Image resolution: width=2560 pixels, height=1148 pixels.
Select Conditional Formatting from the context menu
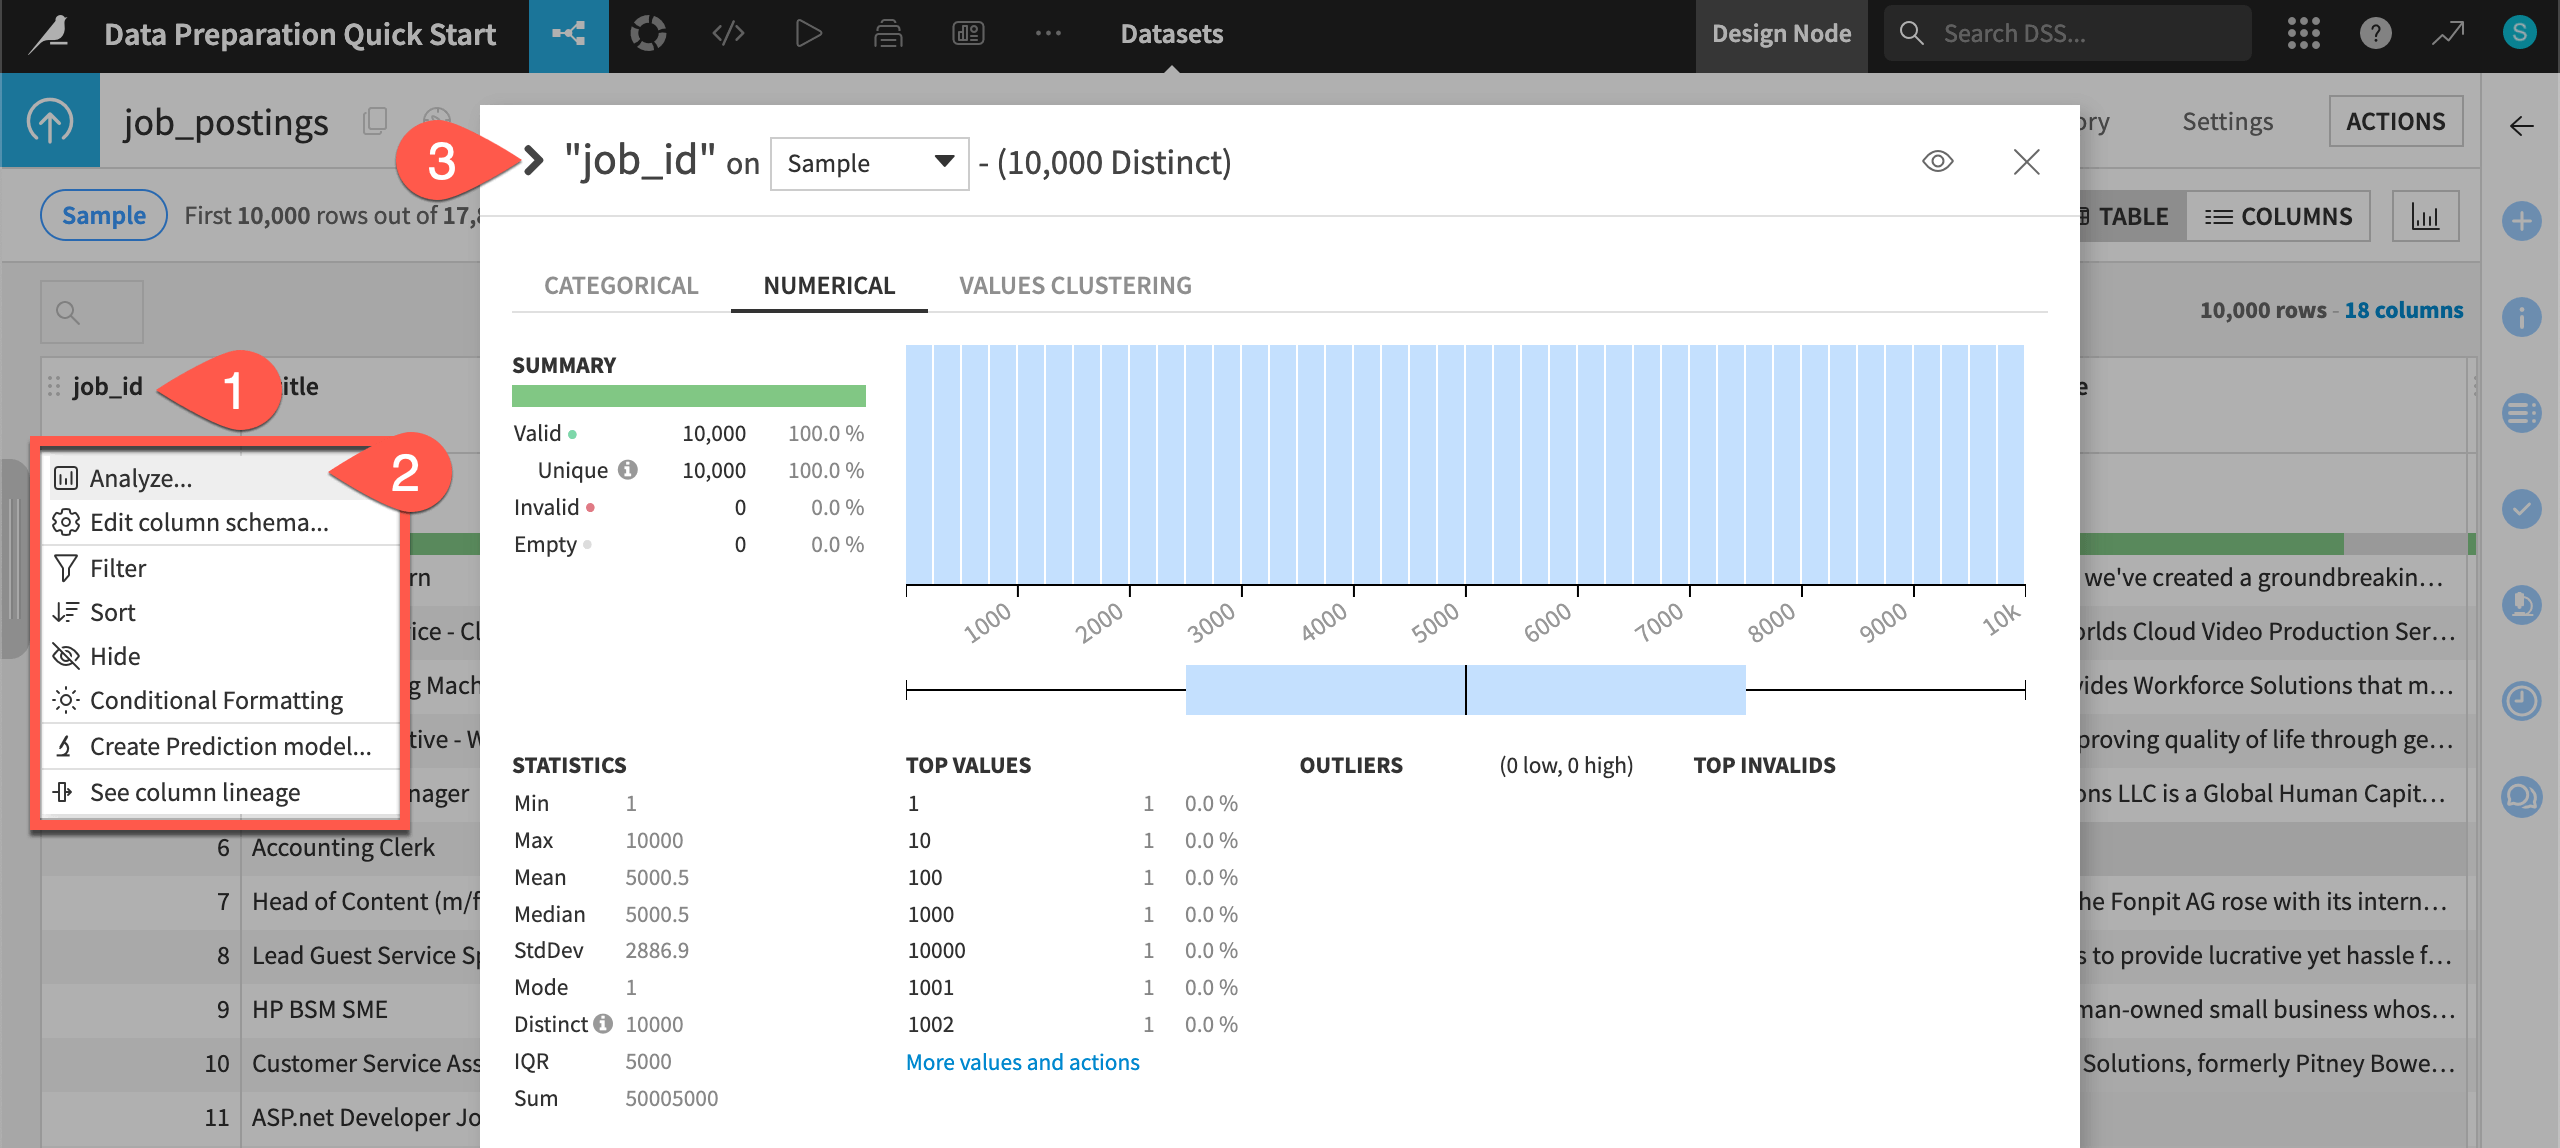point(216,700)
